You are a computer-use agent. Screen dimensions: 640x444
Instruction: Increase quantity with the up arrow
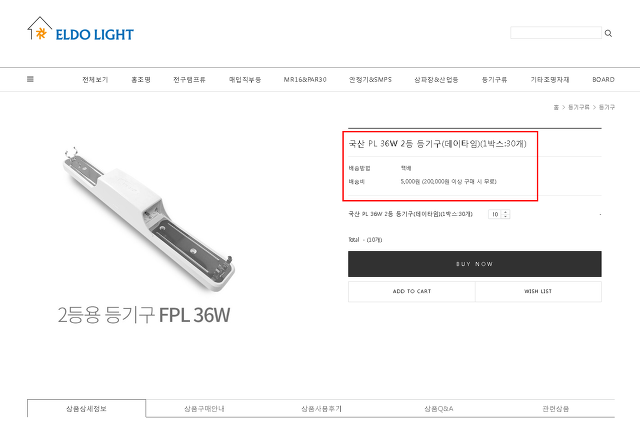pos(506,212)
